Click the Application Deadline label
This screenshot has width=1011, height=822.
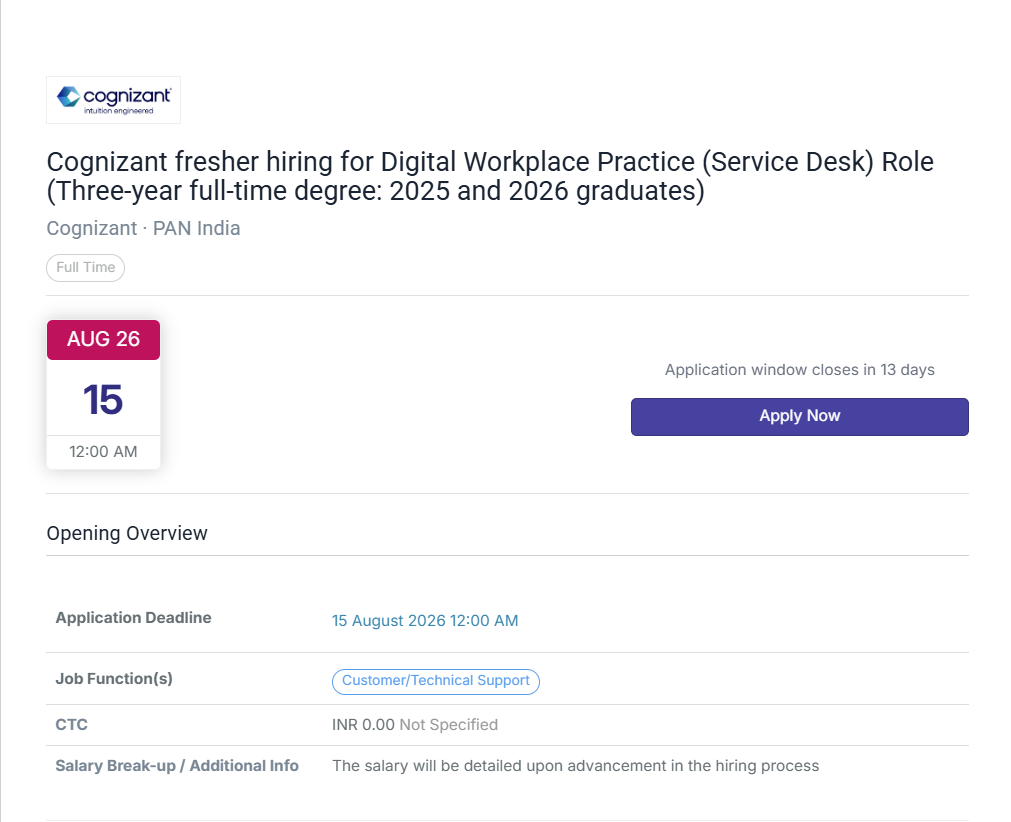(x=133, y=618)
